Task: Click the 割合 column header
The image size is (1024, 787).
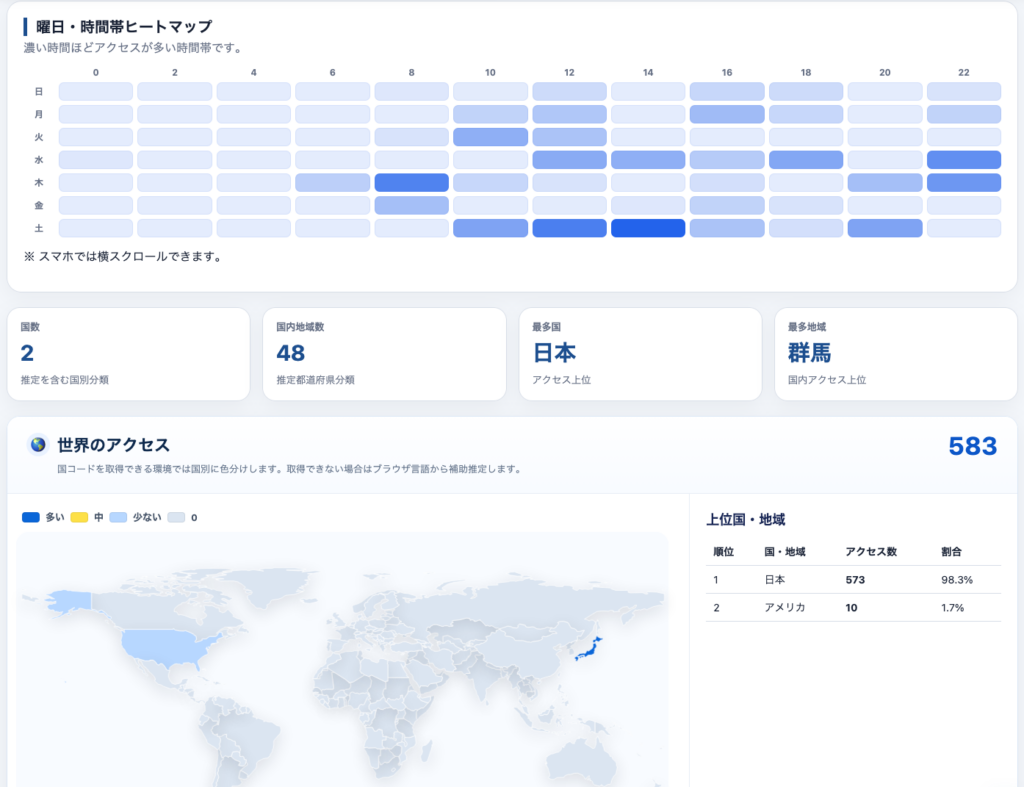Action: [951, 552]
